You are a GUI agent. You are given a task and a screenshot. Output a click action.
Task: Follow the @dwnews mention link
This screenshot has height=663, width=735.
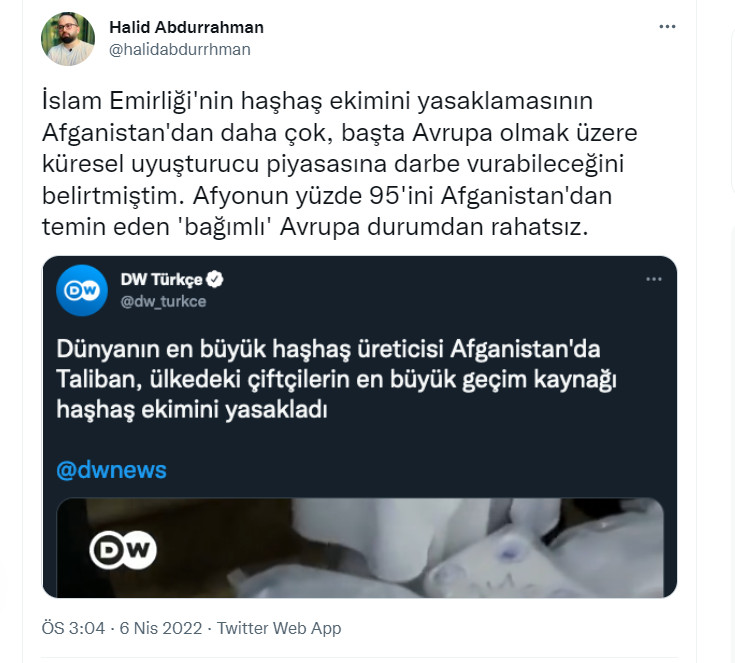(112, 470)
